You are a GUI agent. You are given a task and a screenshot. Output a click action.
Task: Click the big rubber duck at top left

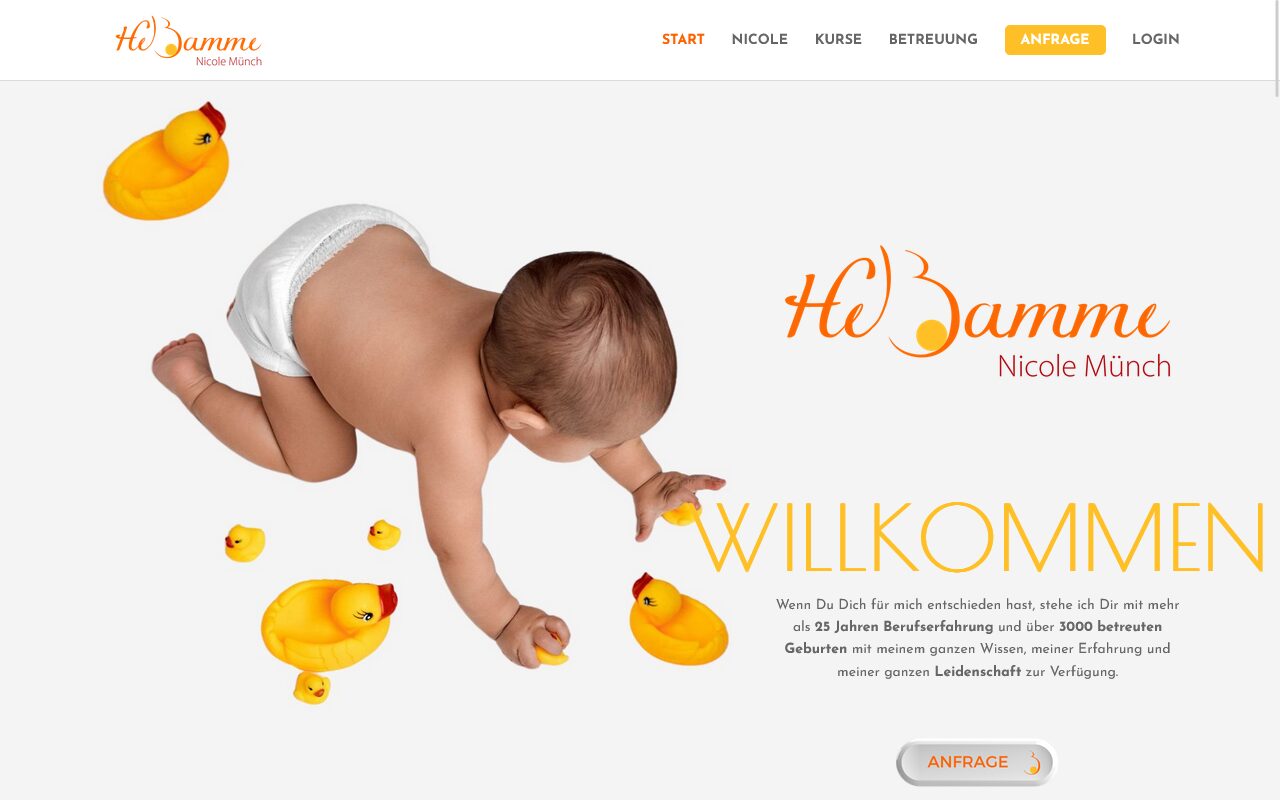coord(166,160)
